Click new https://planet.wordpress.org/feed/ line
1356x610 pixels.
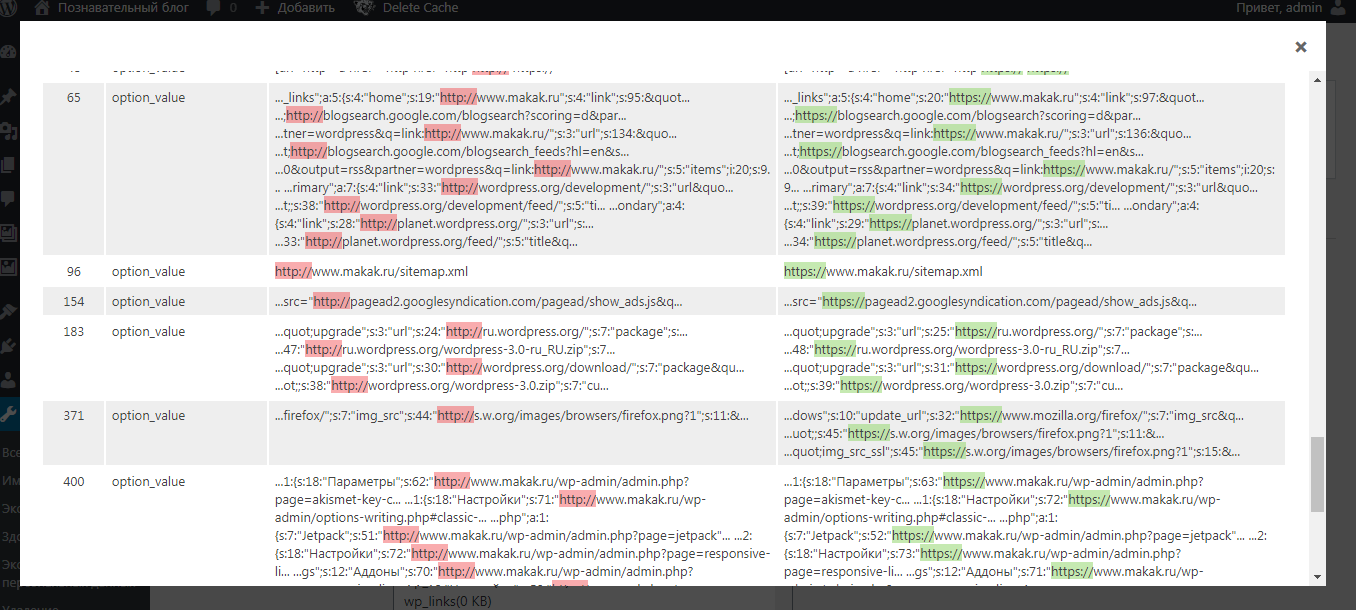coord(938,241)
